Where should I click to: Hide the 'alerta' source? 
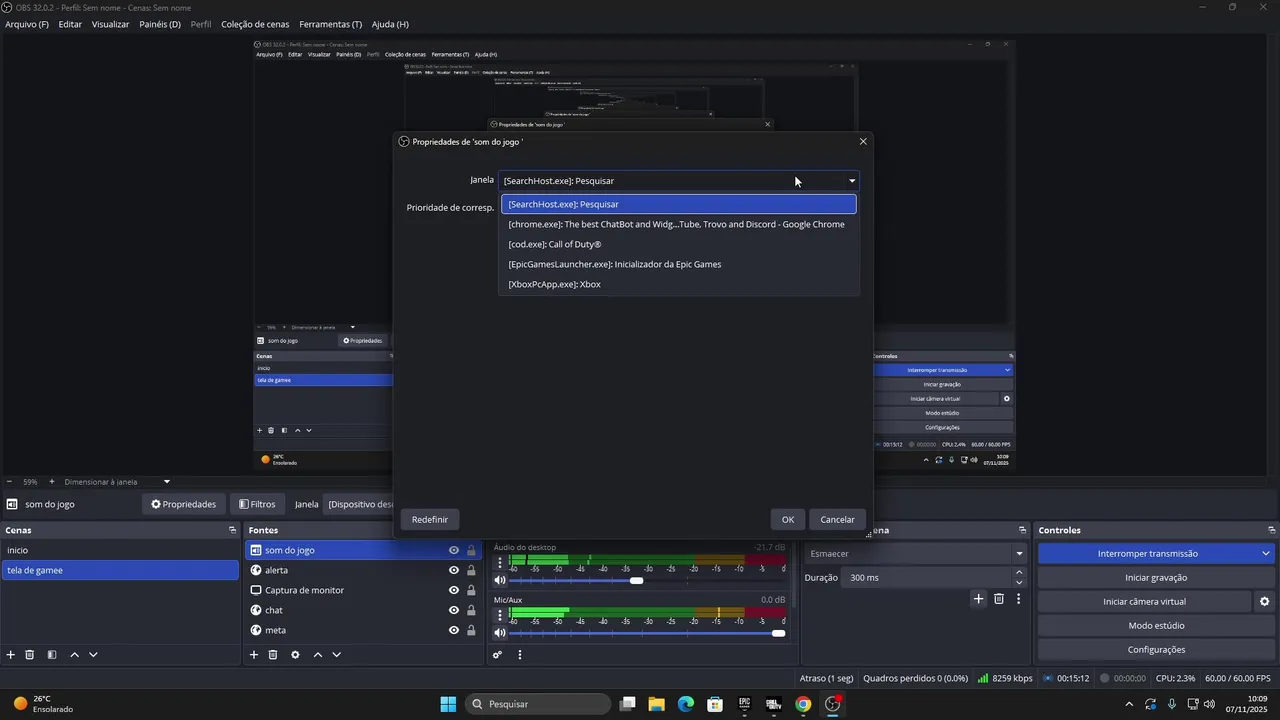point(454,570)
